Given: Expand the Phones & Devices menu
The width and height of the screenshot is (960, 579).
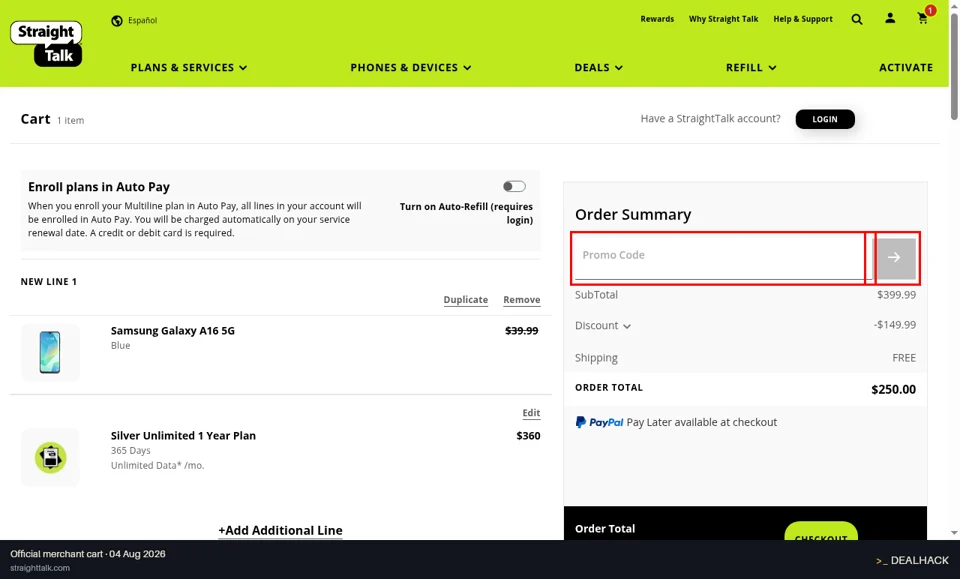Looking at the screenshot, I should click(410, 67).
